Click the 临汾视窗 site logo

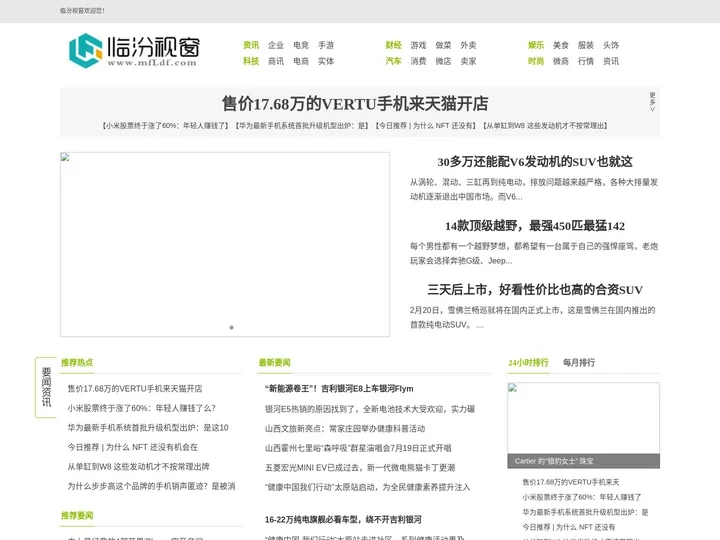point(134,51)
